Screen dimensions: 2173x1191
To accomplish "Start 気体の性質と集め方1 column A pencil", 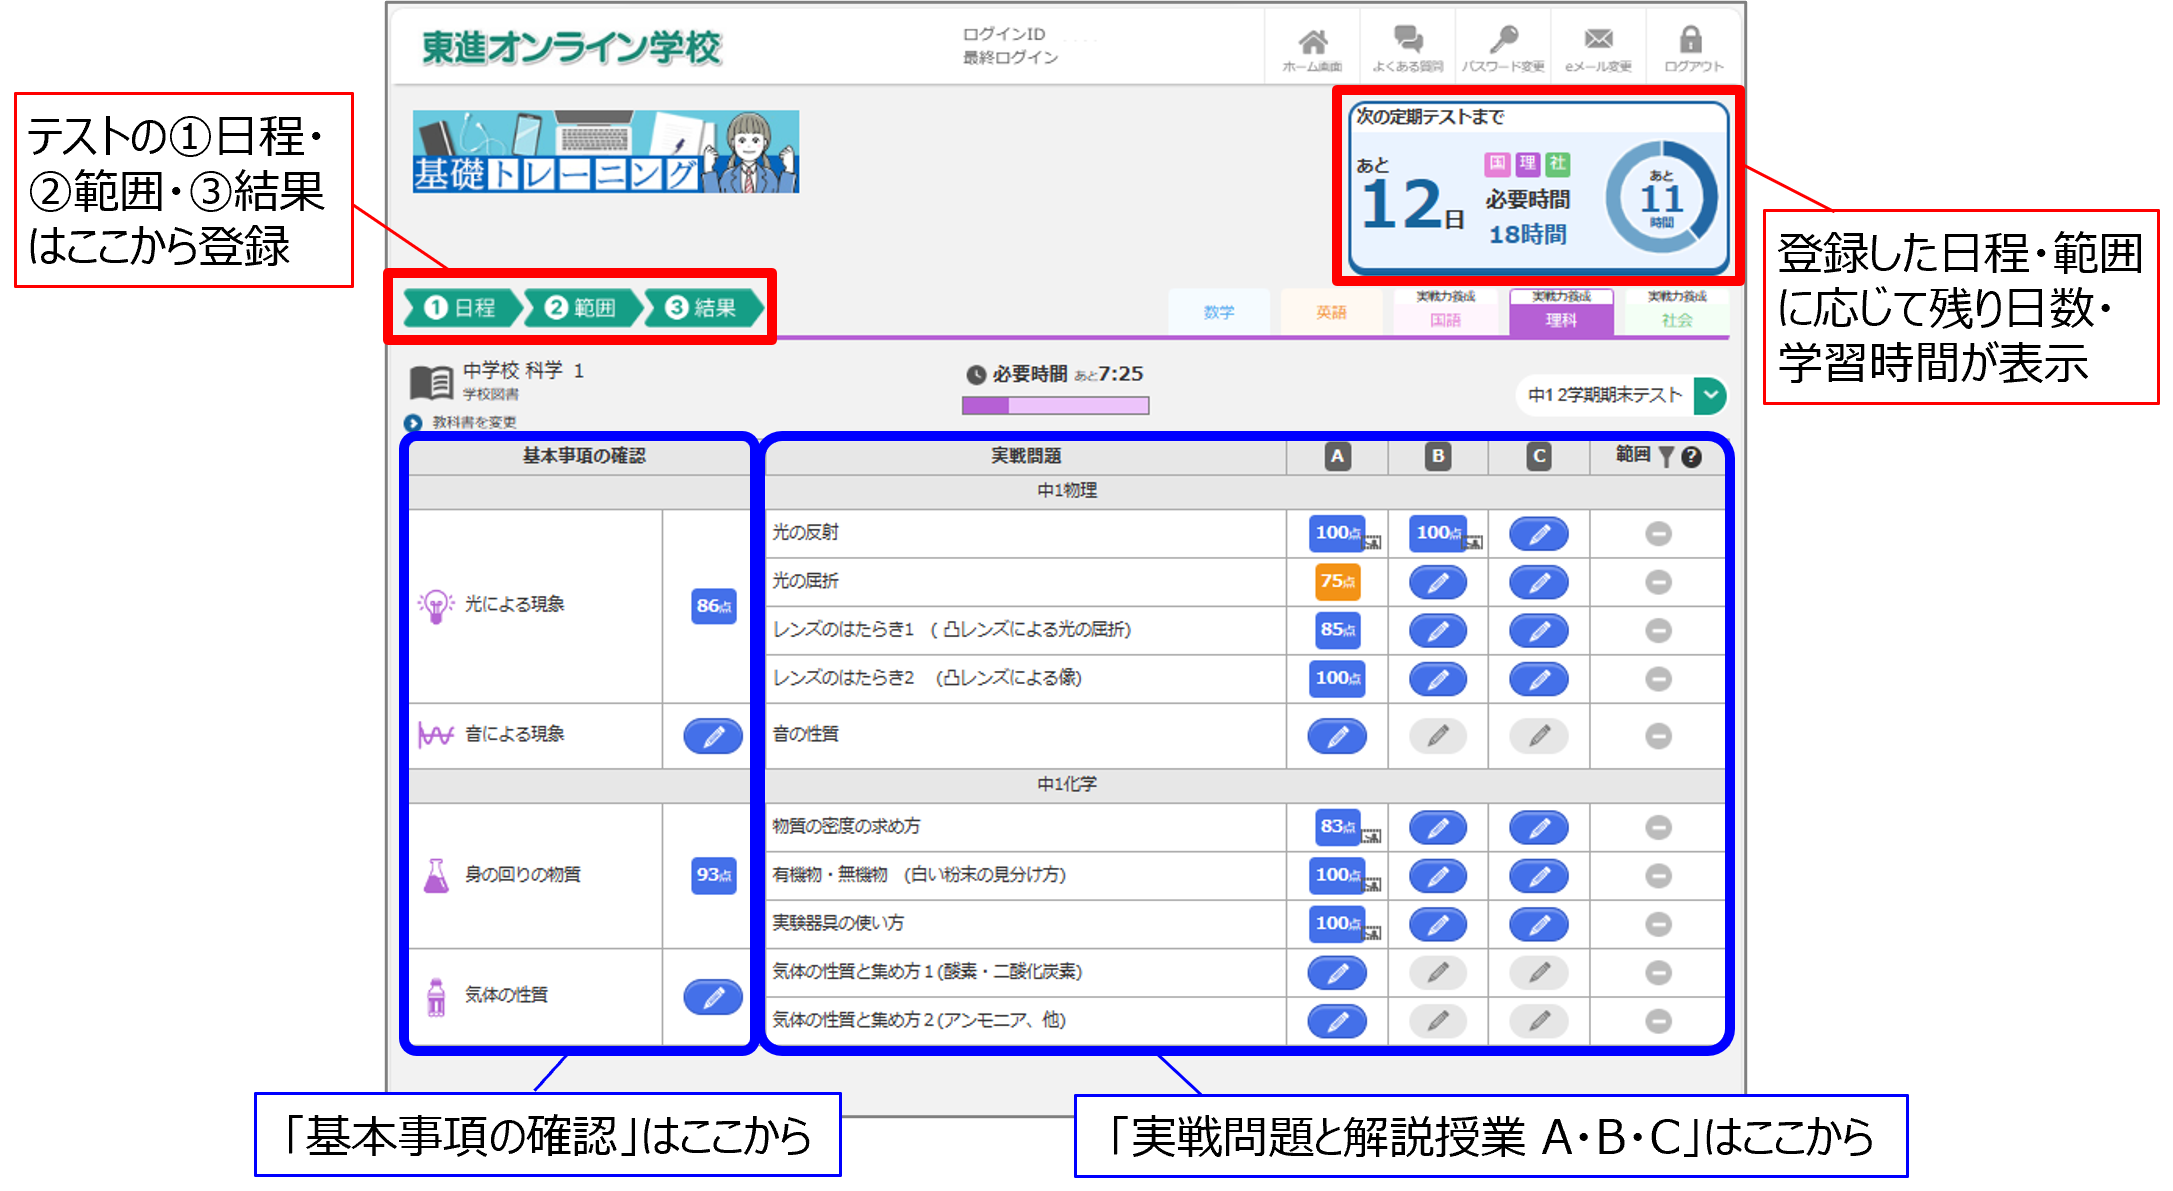I will tap(1337, 972).
